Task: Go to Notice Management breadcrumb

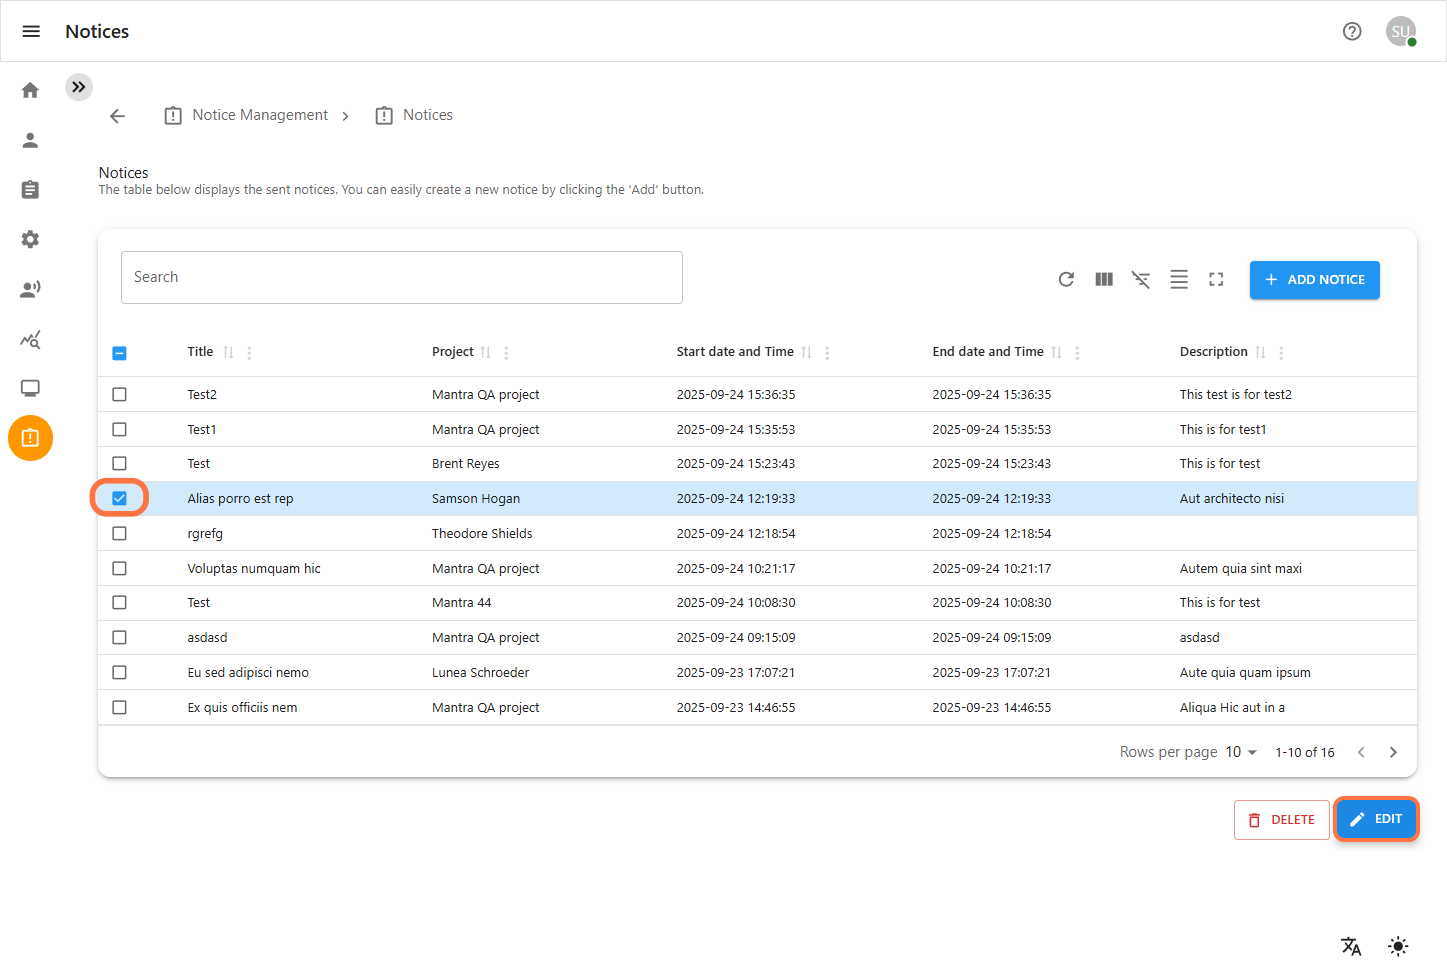Action: [259, 115]
